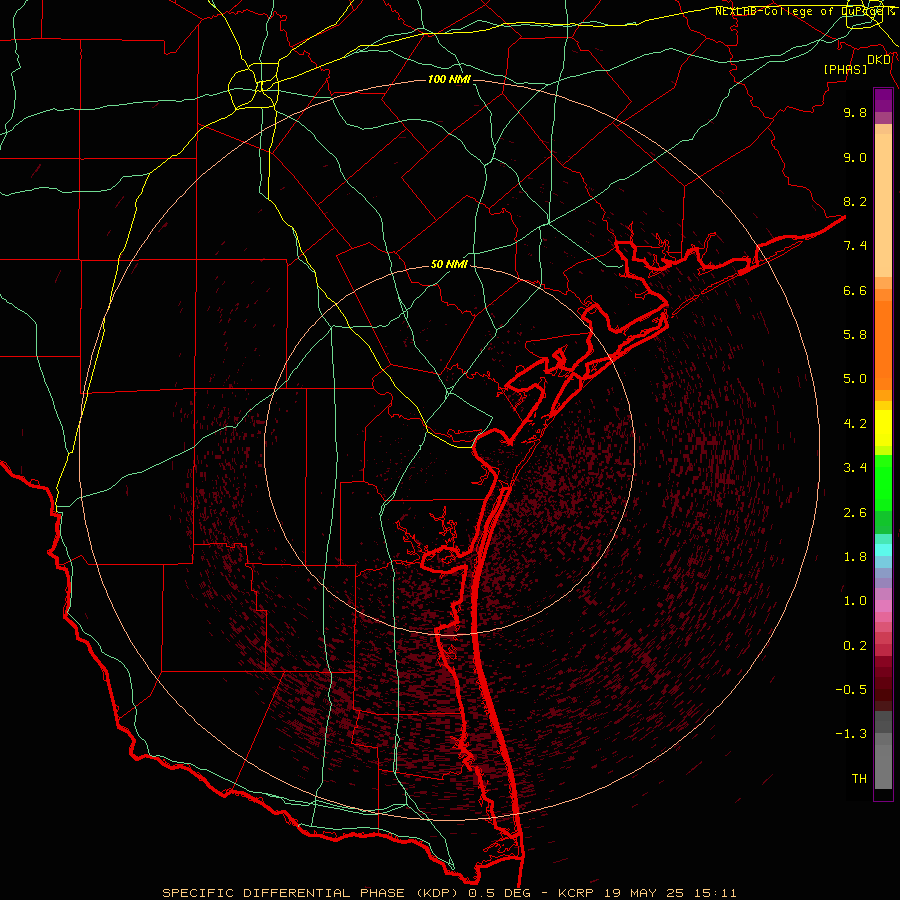Click the bright green segment of color bar
Image resolution: width=900 pixels, height=900 pixels.
pyautogui.click(x=883, y=483)
